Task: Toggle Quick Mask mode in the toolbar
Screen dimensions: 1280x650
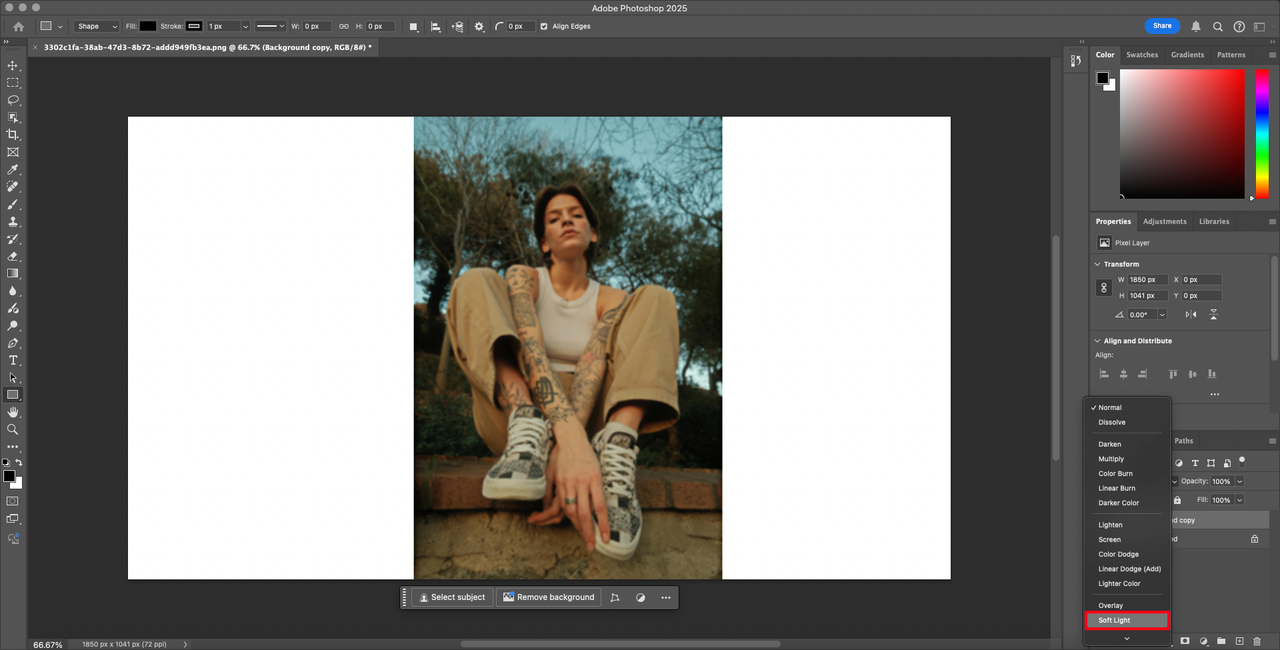Action: 13,500
